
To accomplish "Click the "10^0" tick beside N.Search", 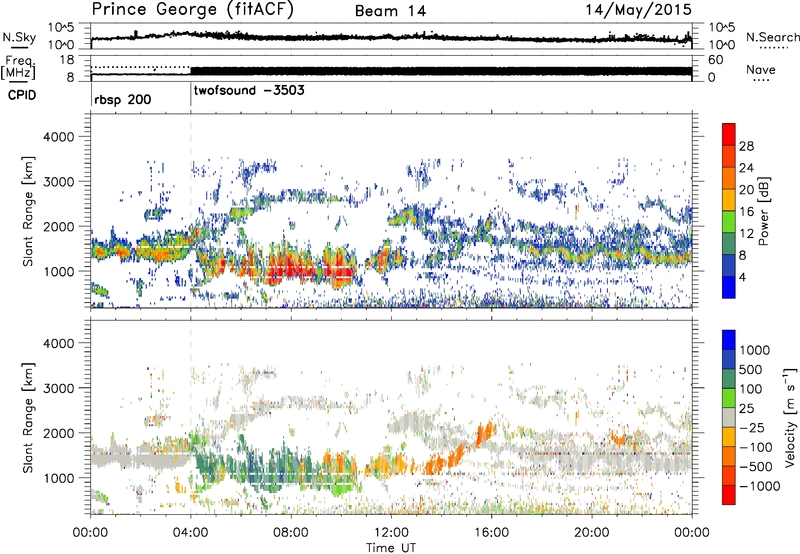I will [721, 45].
